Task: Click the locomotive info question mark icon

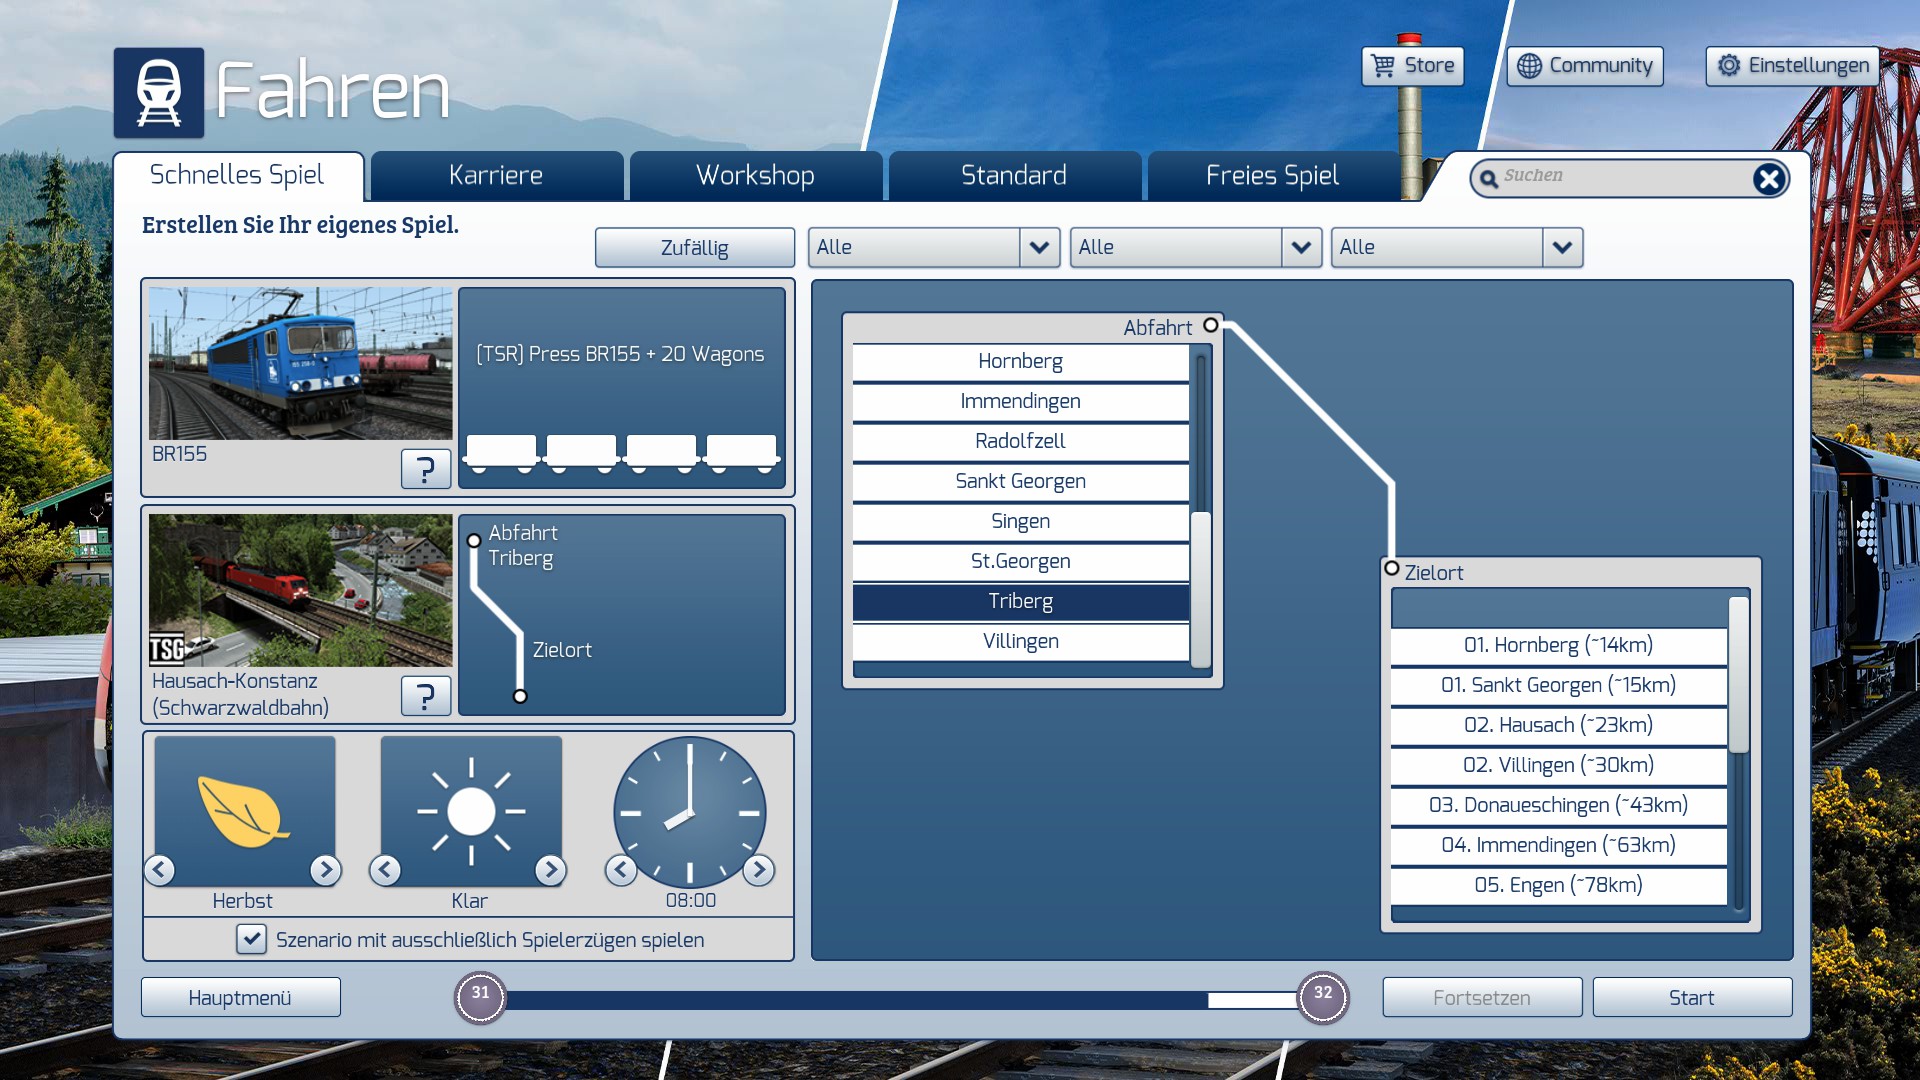Action: (425, 468)
